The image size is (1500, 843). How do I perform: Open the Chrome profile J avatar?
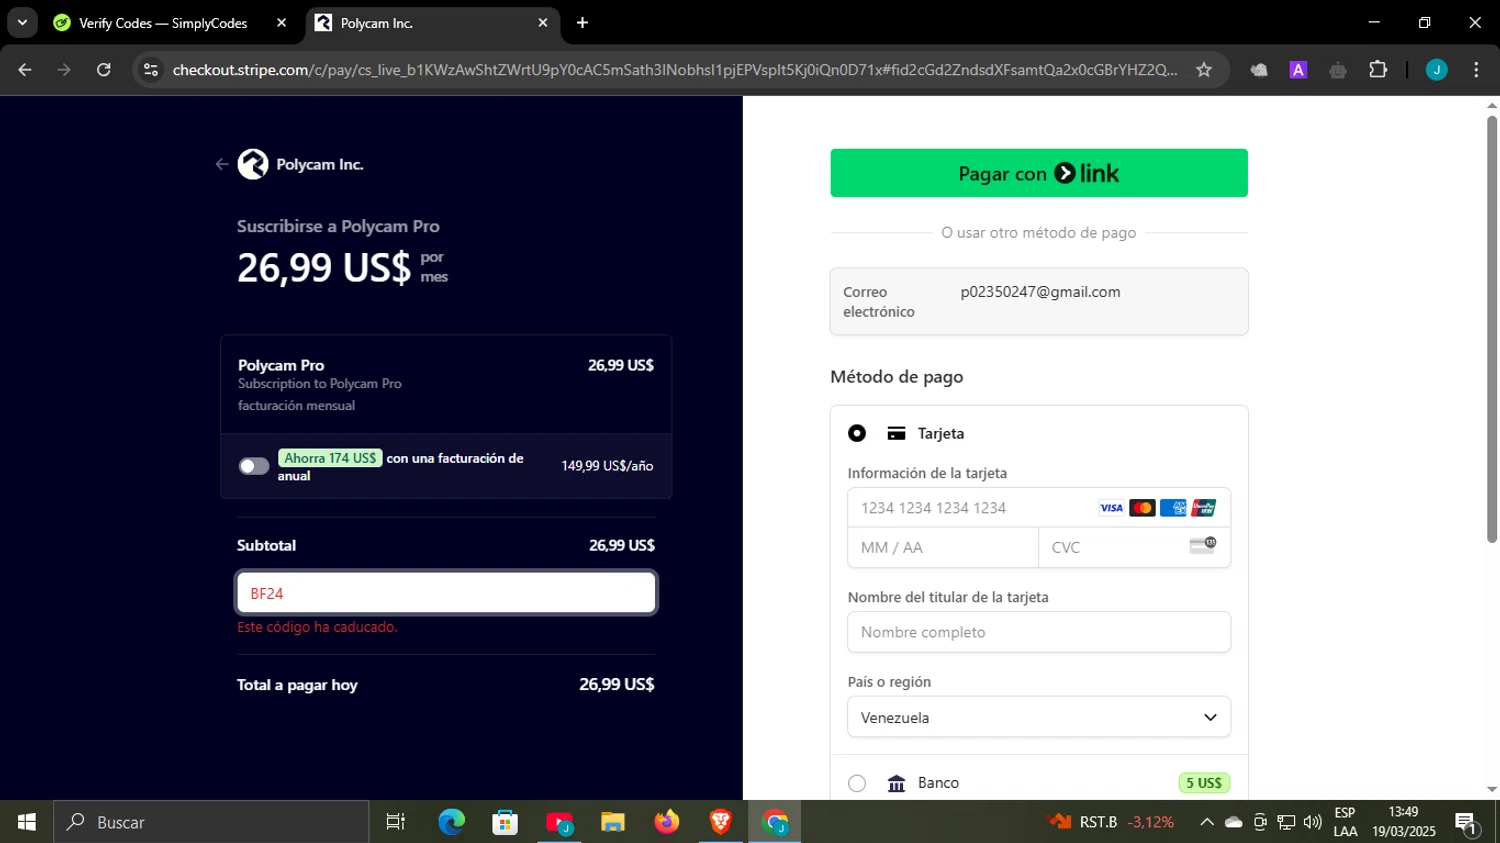pyautogui.click(x=1437, y=70)
